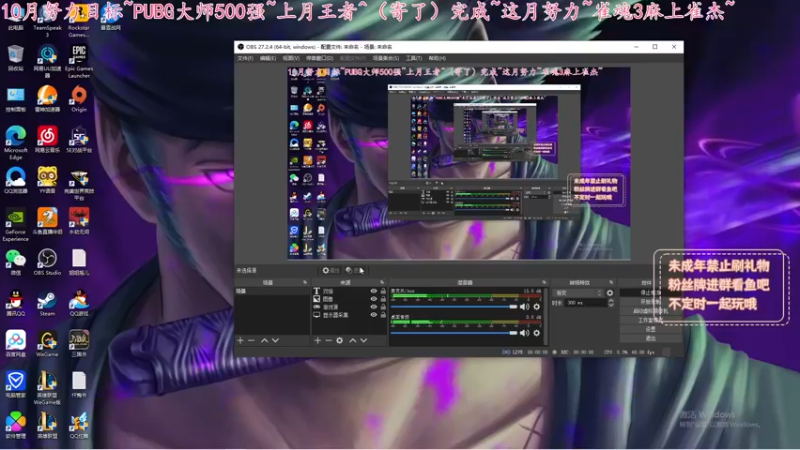The height and width of the screenshot is (450, 800).
Task: Open Rockstar Games desktop icon
Action: pyautogui.click(x=79, y=23)
